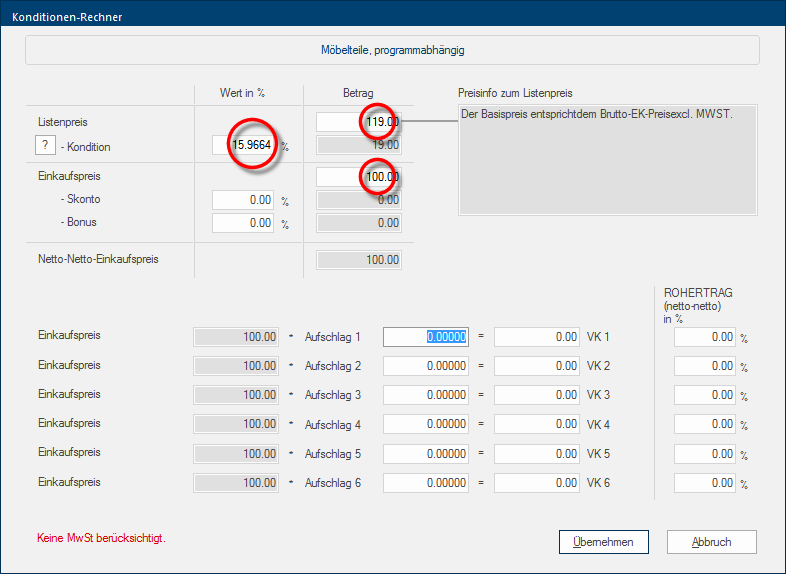Click the Preisinfo zum Listenpreis text box
The height and width of the screenshot is (574, 786).
(608, 159)
